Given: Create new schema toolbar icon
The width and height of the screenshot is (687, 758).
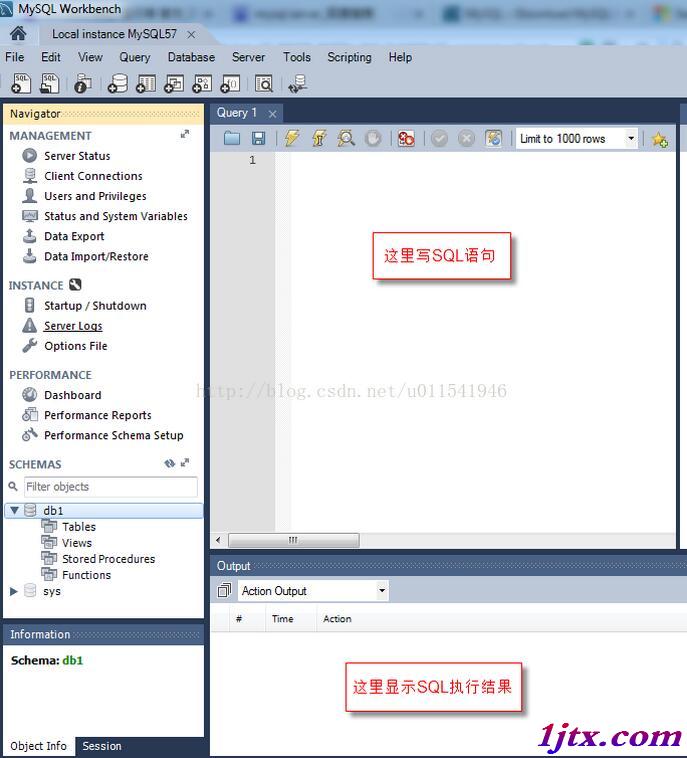Looking at the screenshot, I should pos(117,84).
